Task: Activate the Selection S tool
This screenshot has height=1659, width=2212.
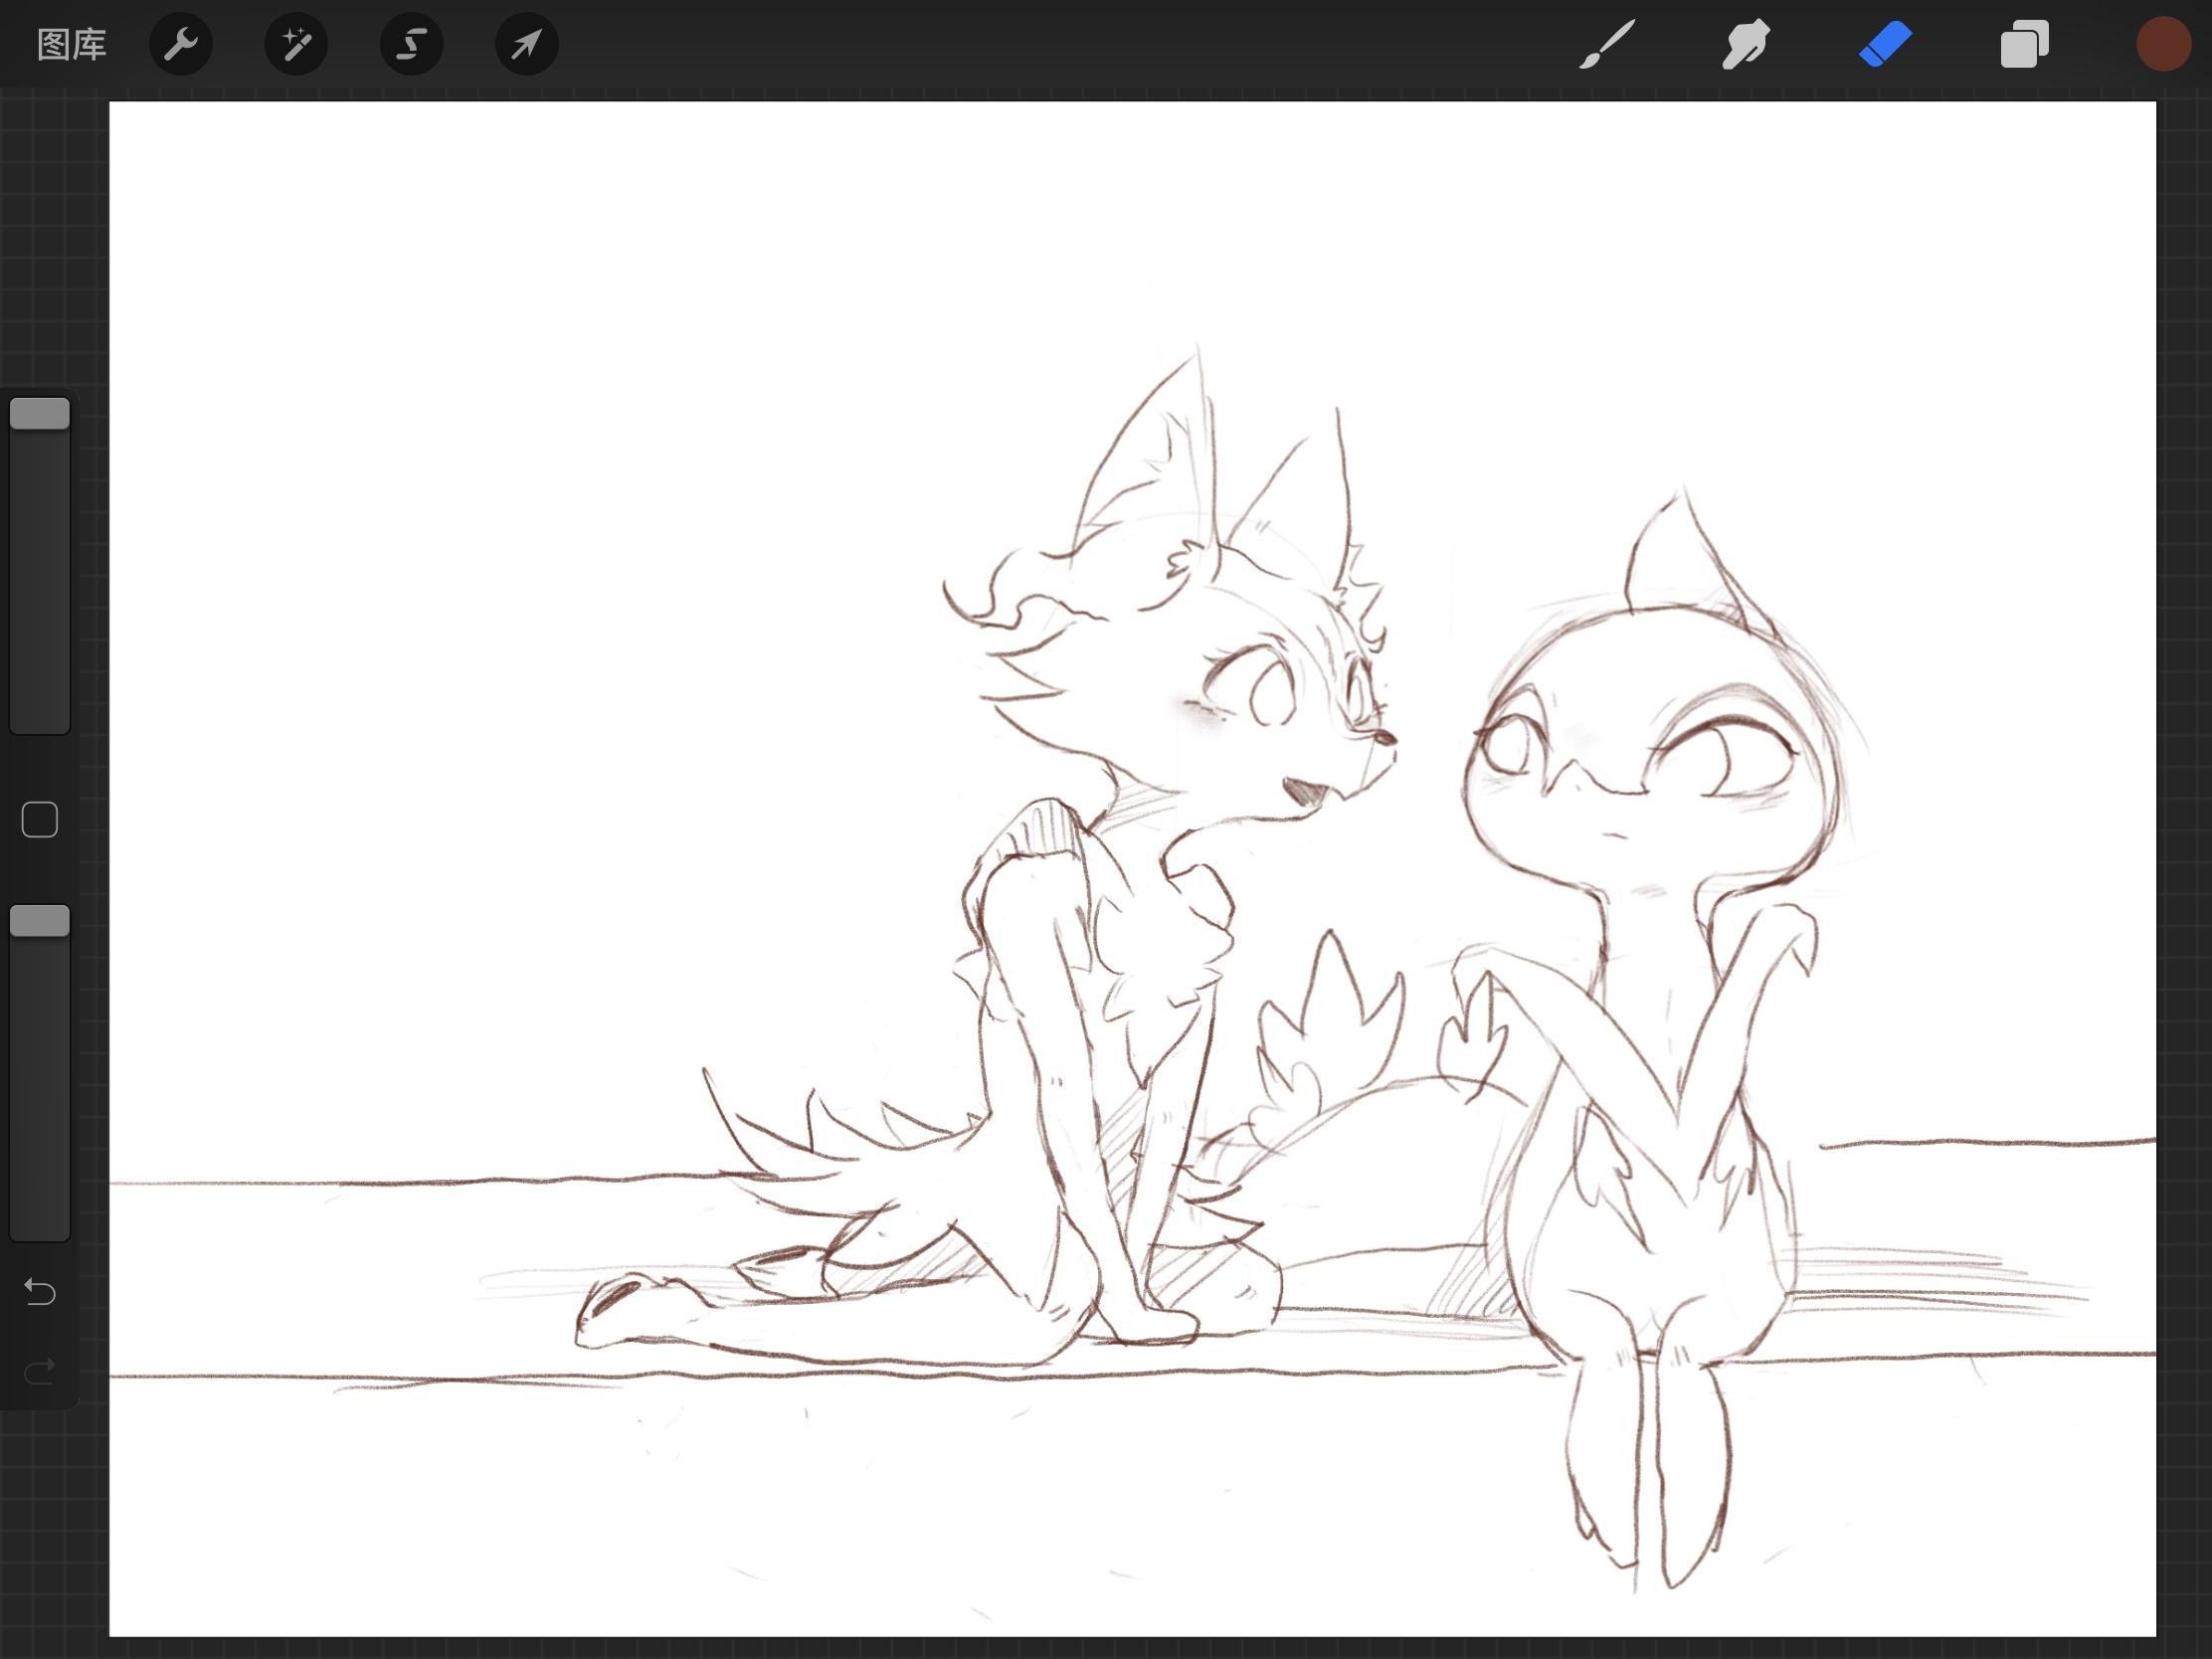Action: (412, 44)
